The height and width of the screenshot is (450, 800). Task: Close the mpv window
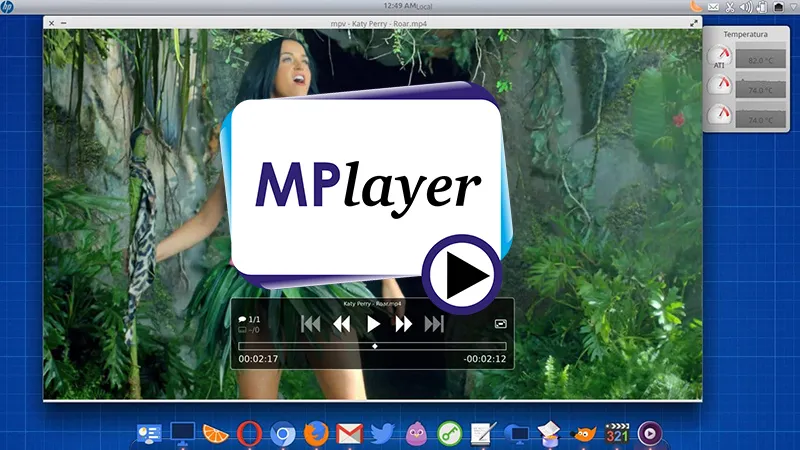52,23
